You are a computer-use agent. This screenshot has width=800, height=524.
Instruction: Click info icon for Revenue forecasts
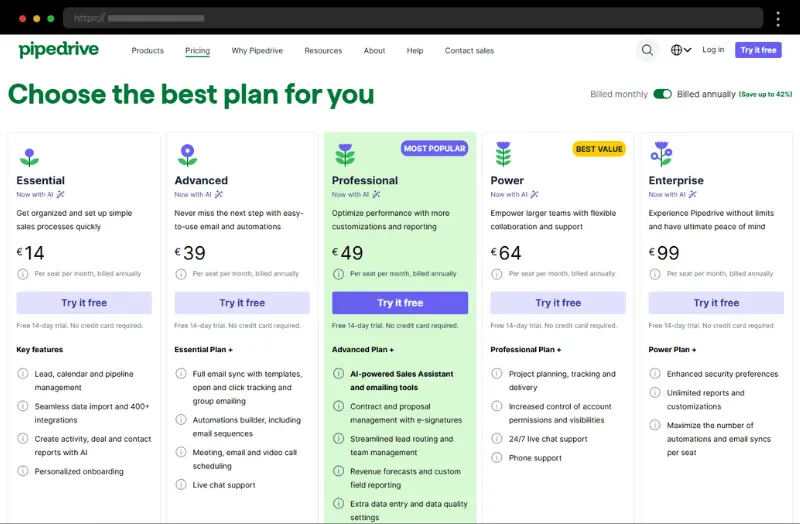pyautogui.click(x=338, y=471)
